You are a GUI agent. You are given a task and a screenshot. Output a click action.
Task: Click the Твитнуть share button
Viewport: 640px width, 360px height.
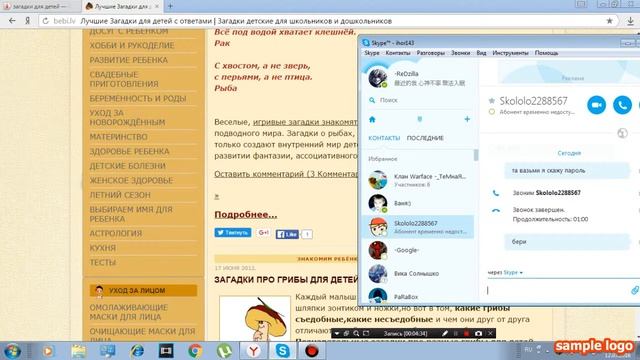click(233, 233)
